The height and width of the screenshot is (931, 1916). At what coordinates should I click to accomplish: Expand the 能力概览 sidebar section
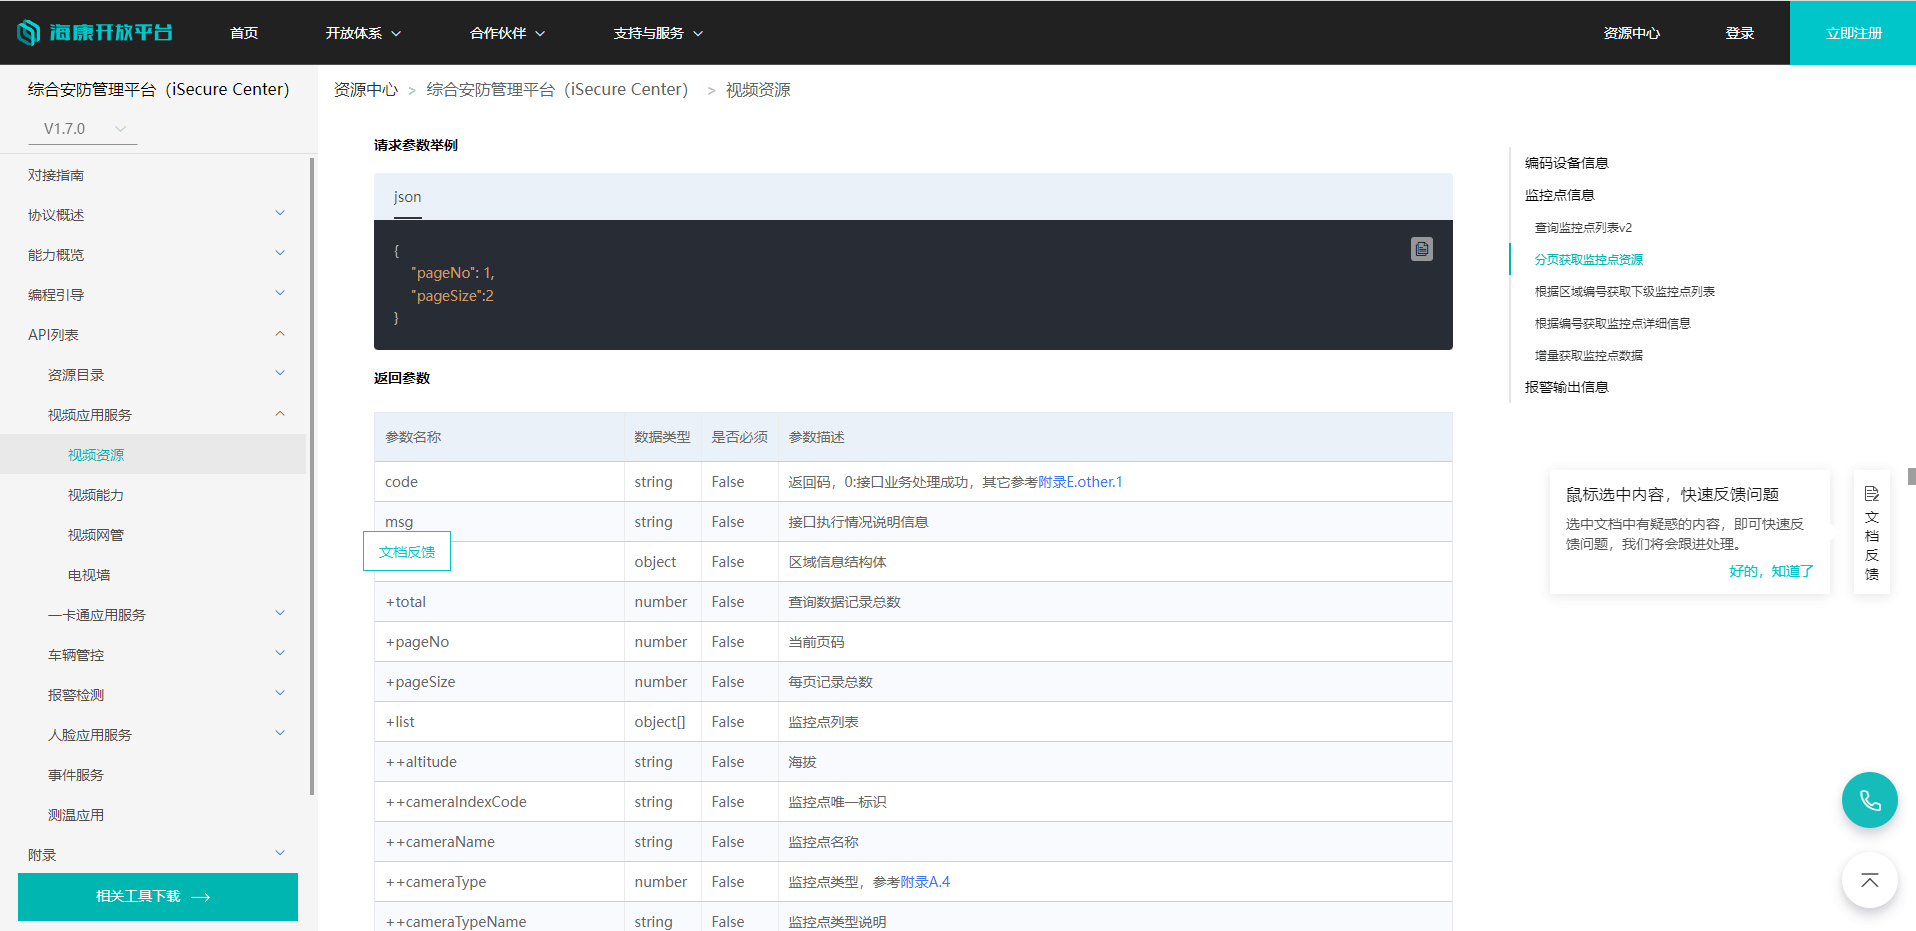pos(280,254)
